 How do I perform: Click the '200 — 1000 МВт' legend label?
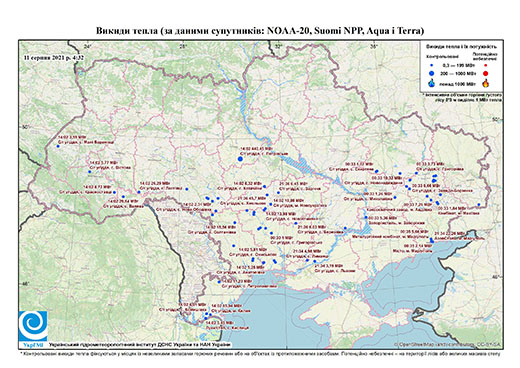tap(459, 73)
